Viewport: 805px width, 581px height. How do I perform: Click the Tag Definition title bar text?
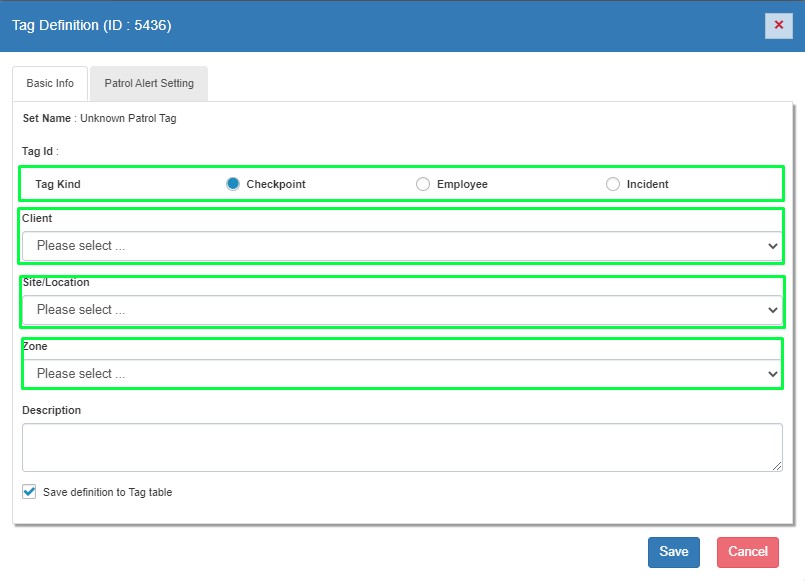point(92,25)
